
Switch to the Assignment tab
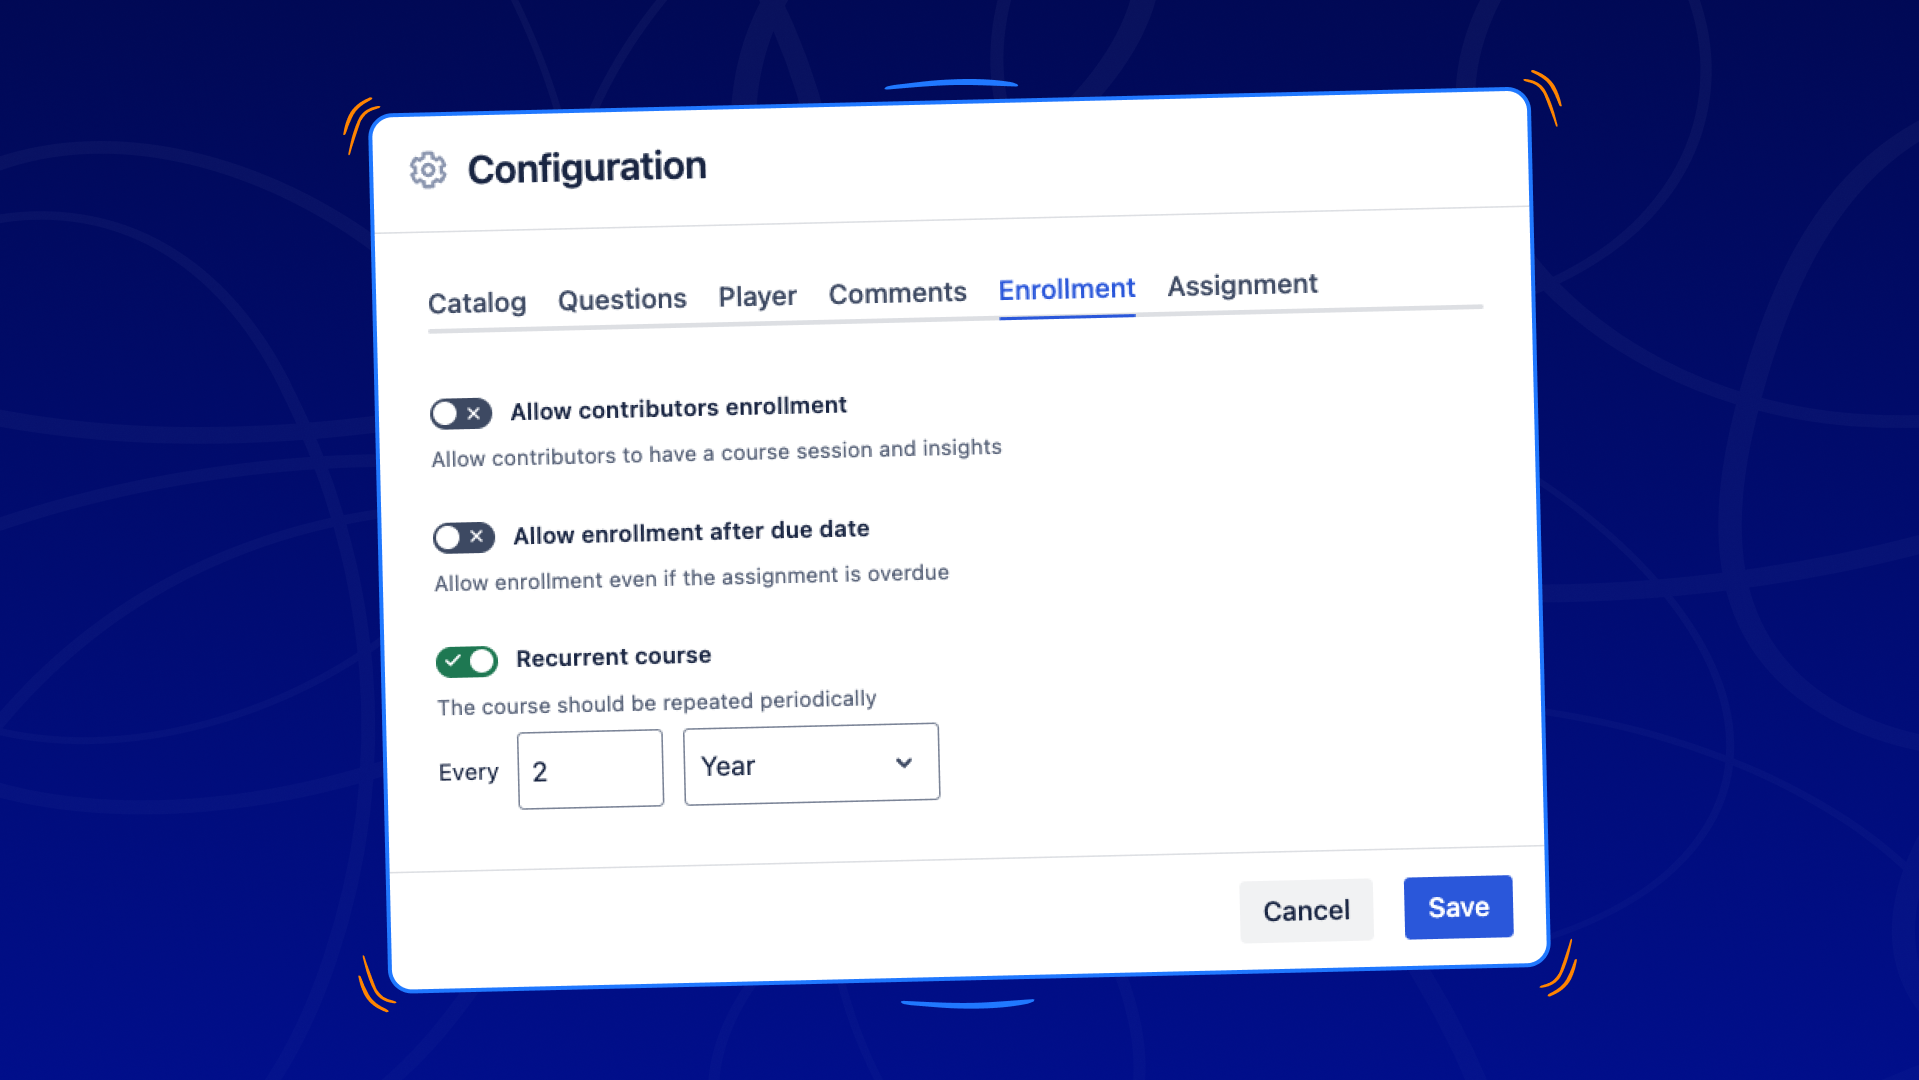1242,285
